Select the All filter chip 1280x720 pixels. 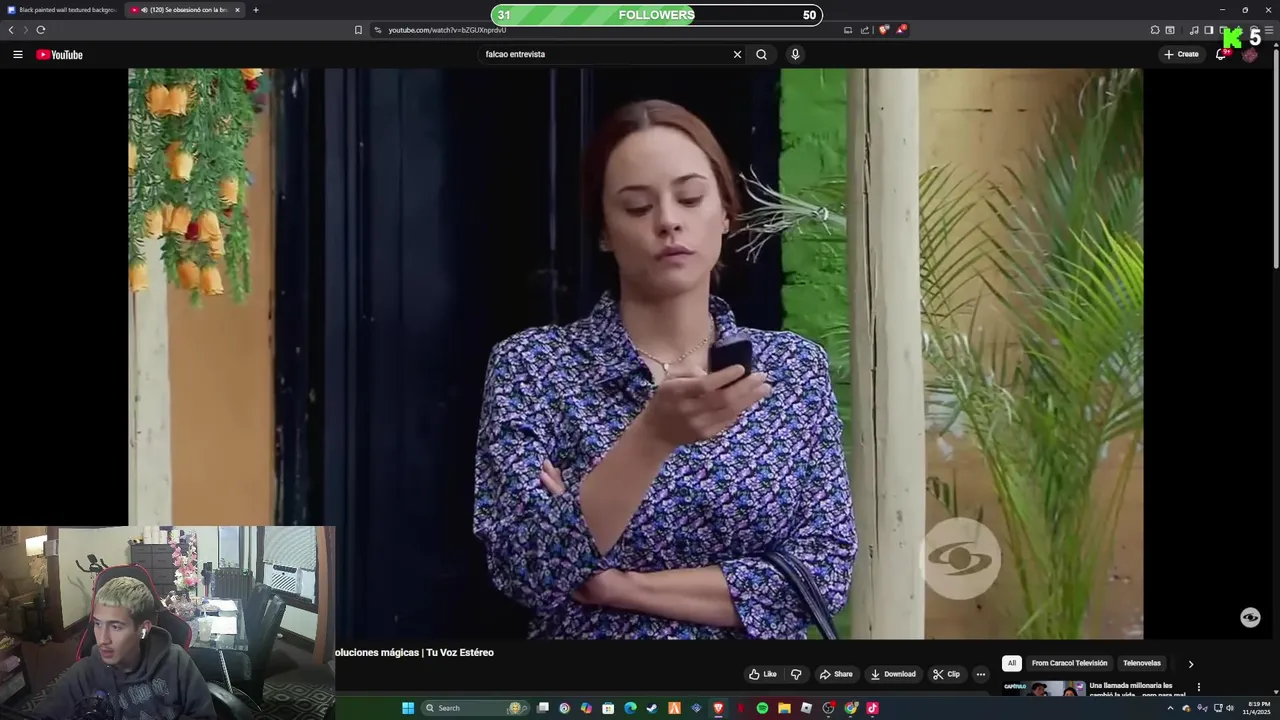[1011, 663]
